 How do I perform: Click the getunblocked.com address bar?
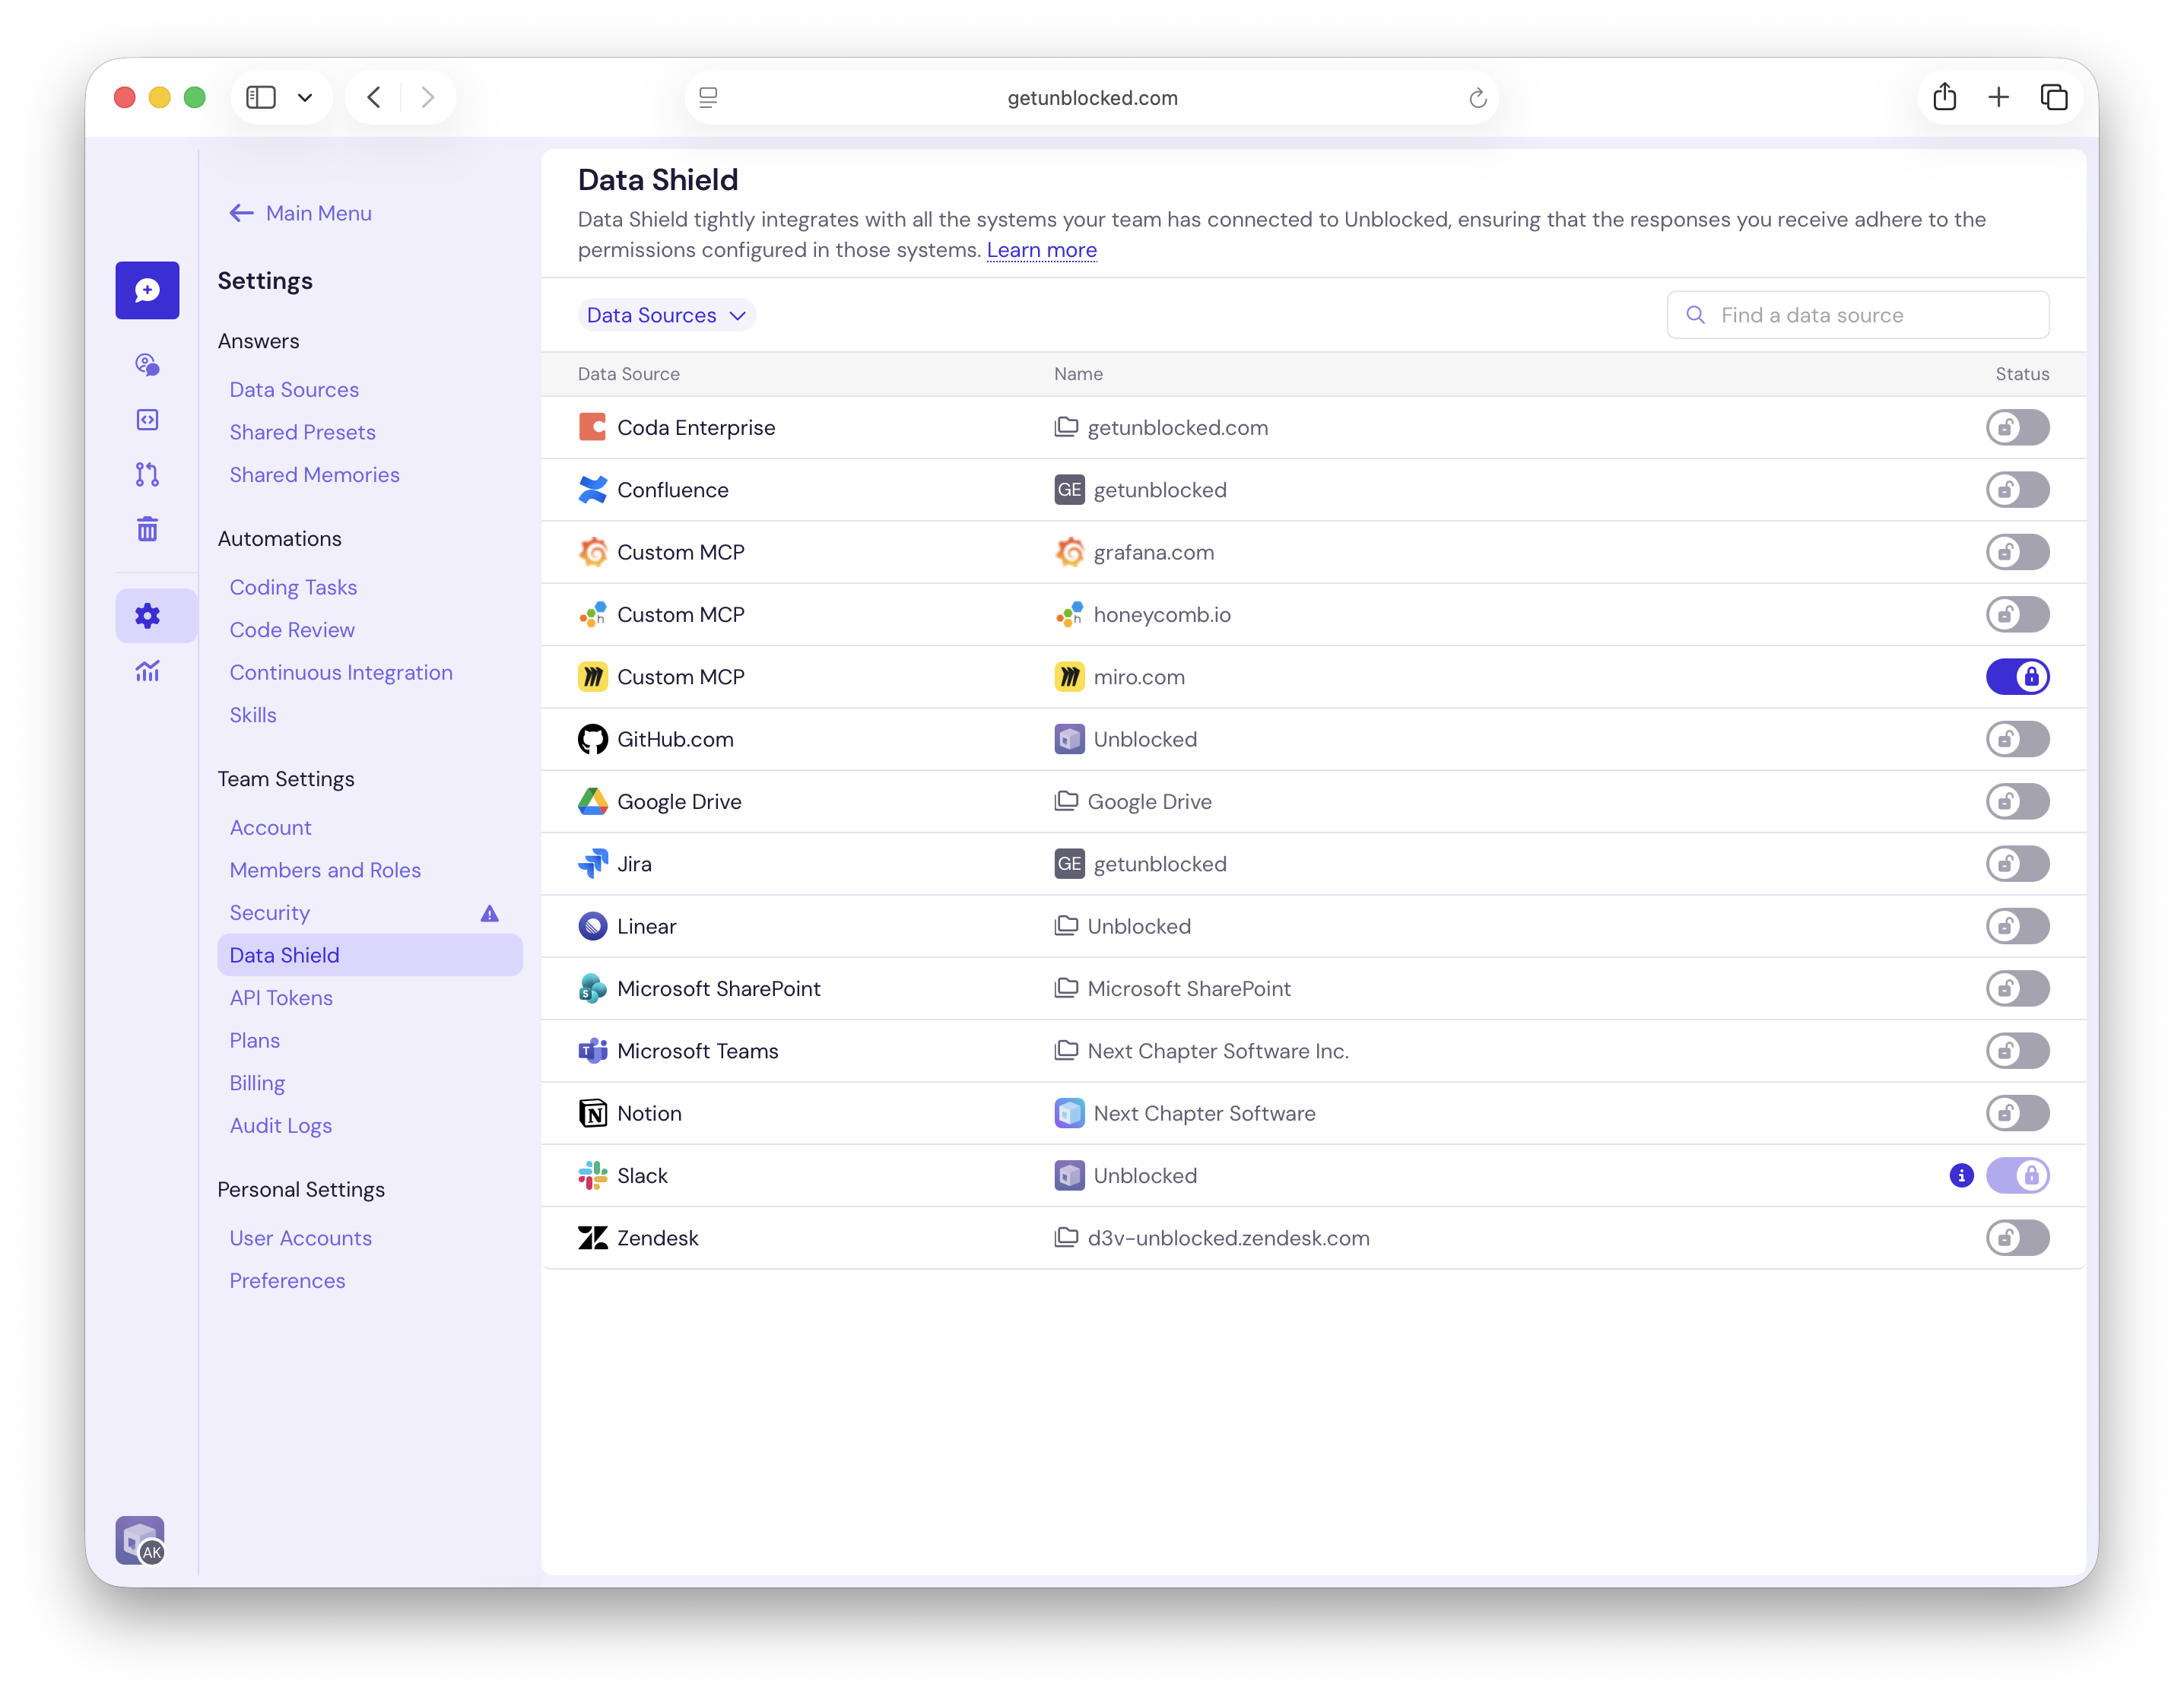point(1091,98)
